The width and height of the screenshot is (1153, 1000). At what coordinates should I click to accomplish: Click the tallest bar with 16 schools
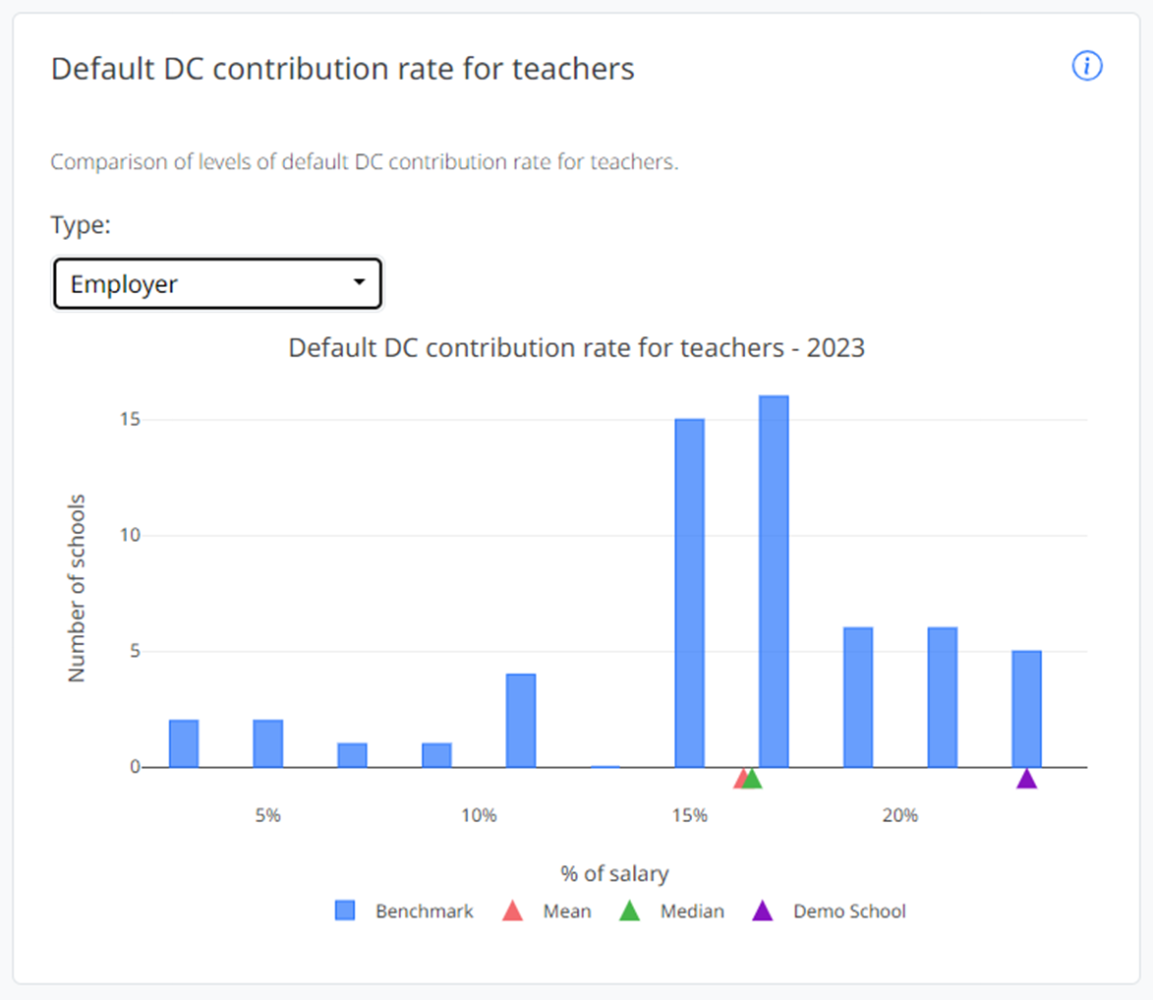[774, 580]
